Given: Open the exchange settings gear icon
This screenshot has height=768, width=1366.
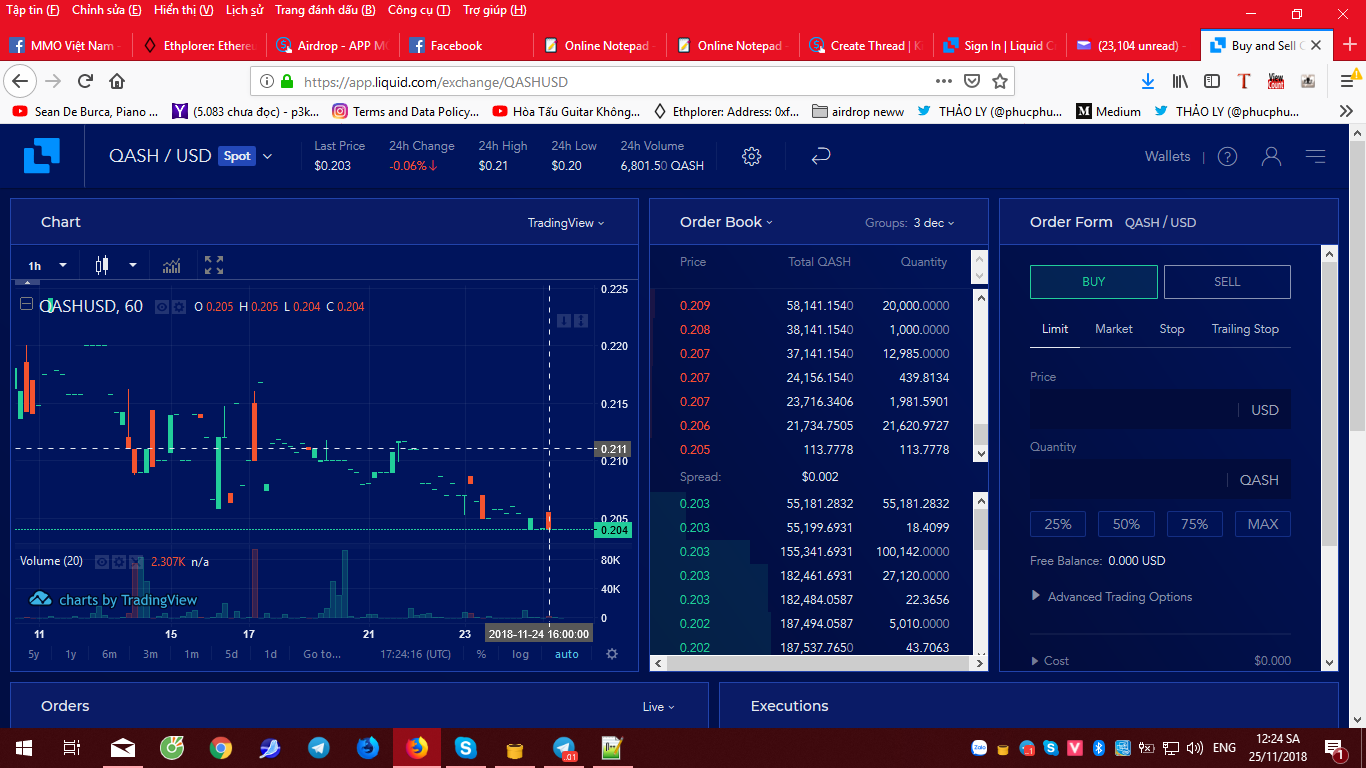Looking at the screenshot, I should (752, 156).
